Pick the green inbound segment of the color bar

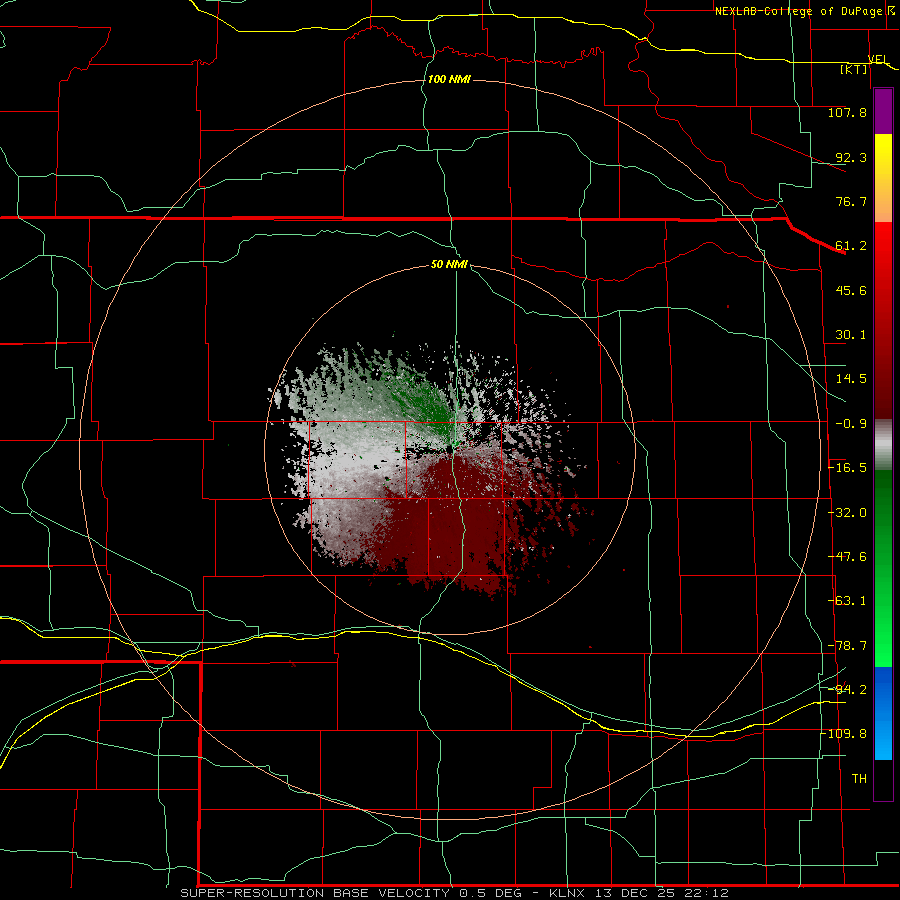point(883,568)
